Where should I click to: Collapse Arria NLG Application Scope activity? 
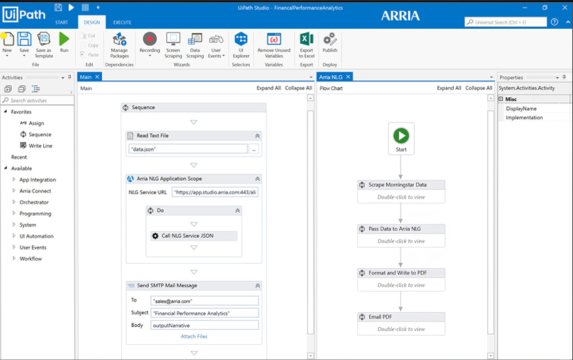click(x=257, y=179)
